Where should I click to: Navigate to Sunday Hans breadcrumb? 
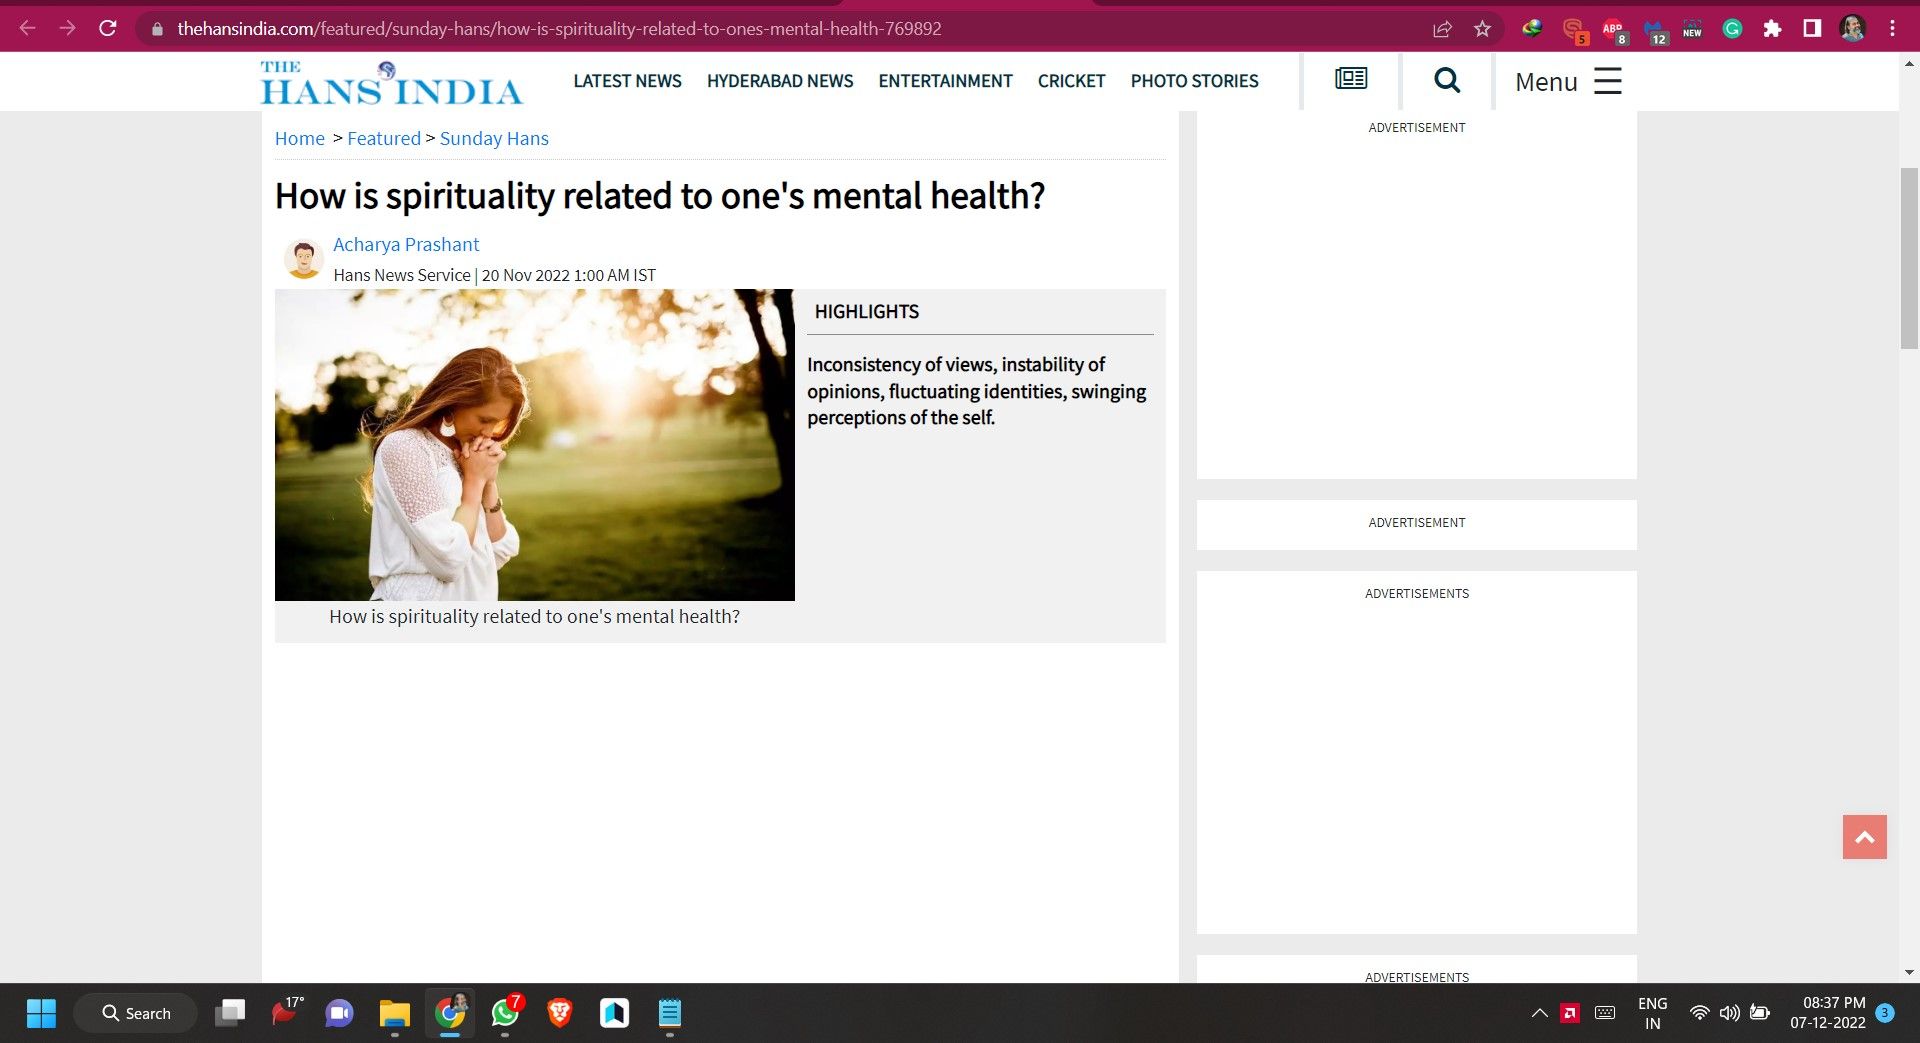(x=494, y=139)
